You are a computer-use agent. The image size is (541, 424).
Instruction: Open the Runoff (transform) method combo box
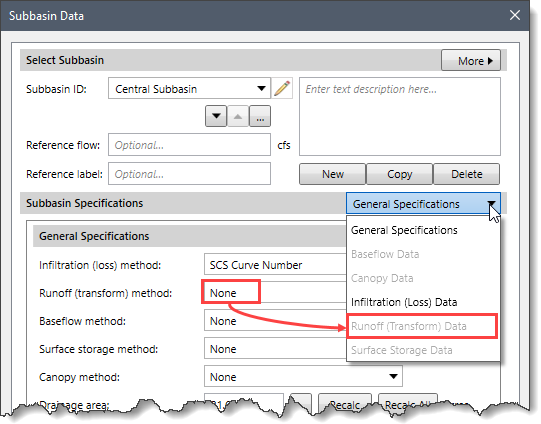pyautogui.click(x=275, y=293)
